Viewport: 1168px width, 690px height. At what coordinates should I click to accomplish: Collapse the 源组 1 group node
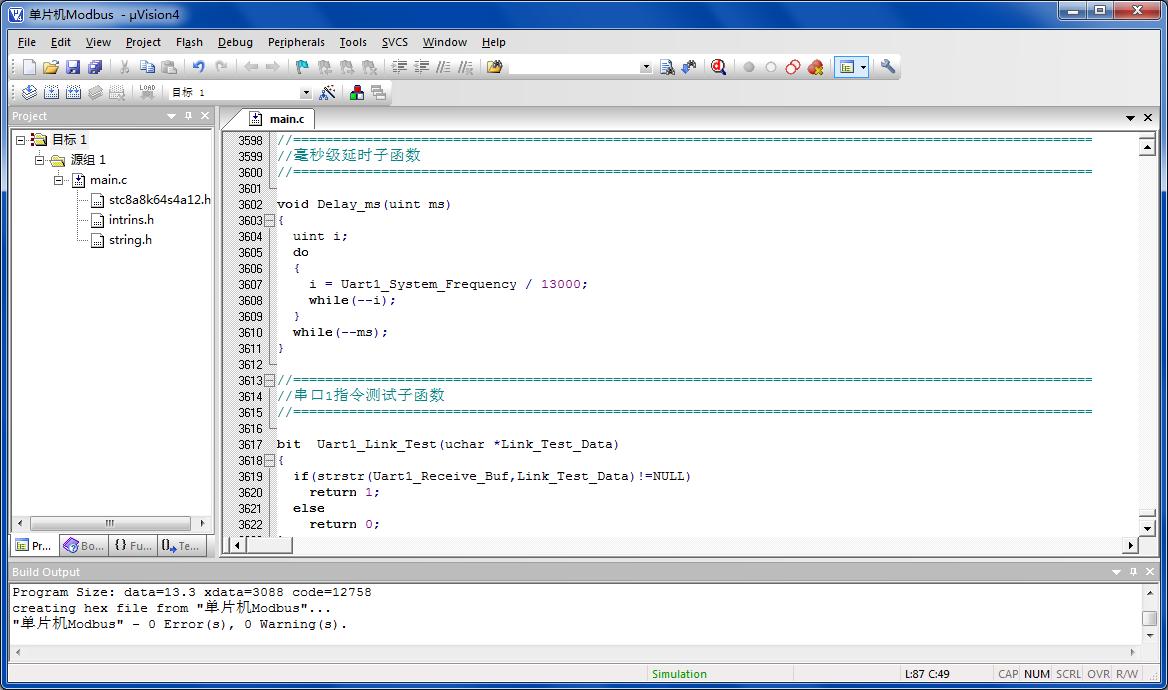(39, 159)
